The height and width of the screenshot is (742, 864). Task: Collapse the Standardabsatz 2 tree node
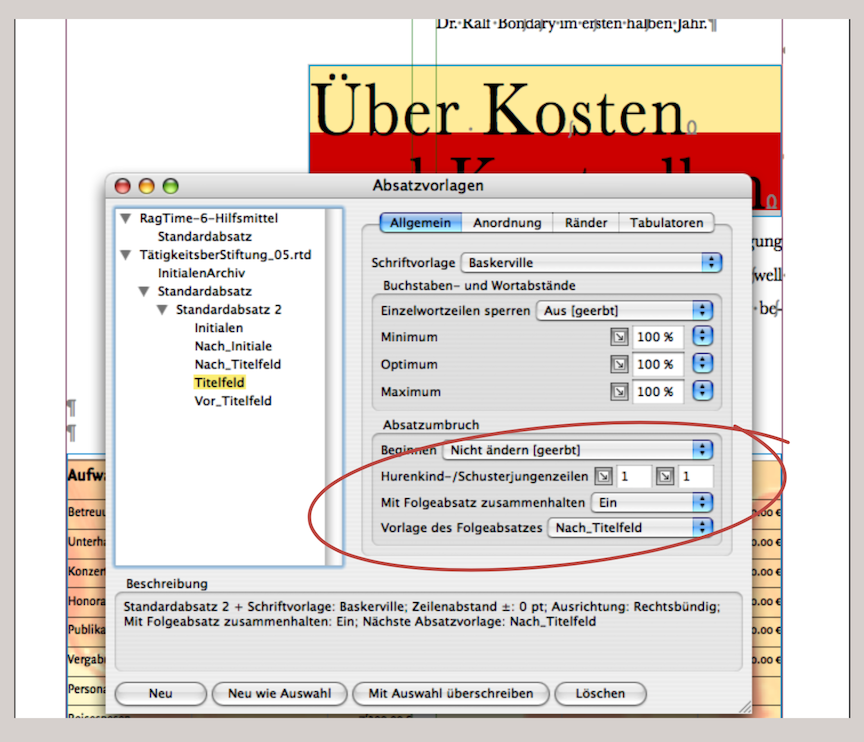pos(163,310)
